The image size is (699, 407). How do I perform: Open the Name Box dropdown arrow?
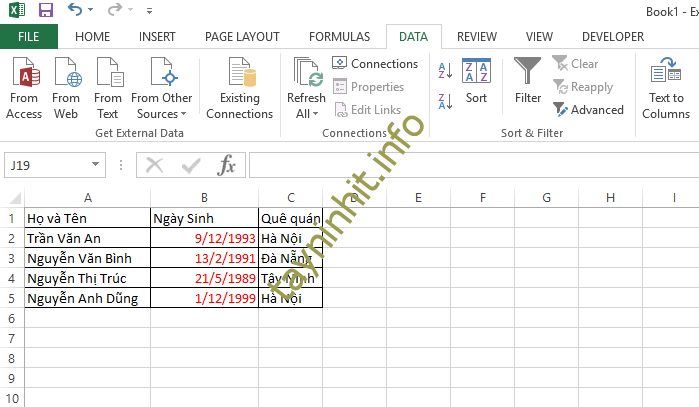click(96, 165)
